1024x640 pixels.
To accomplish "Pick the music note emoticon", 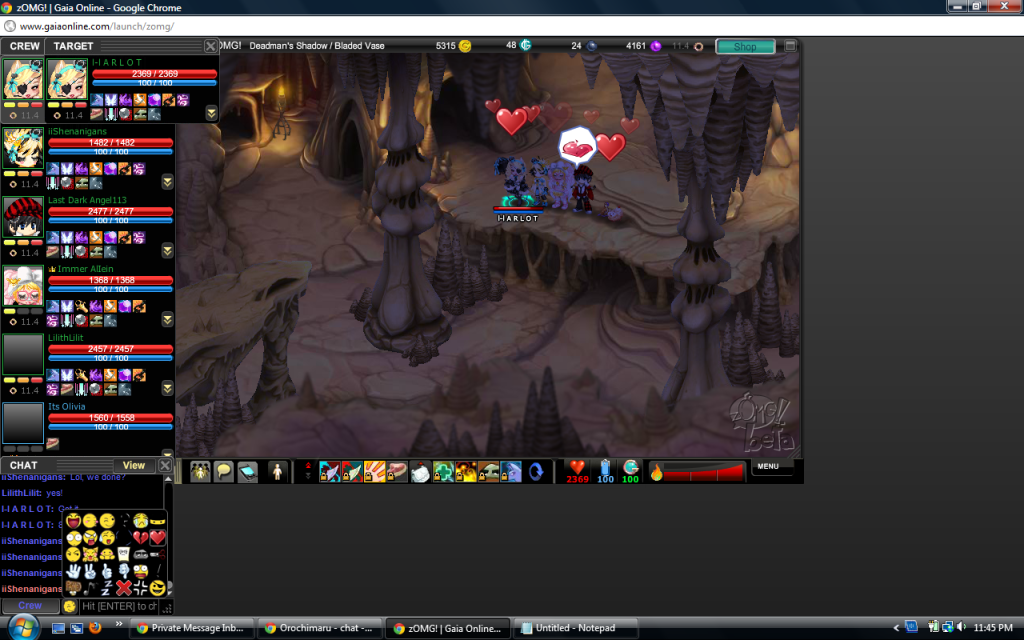I will [x=90, y=588].
